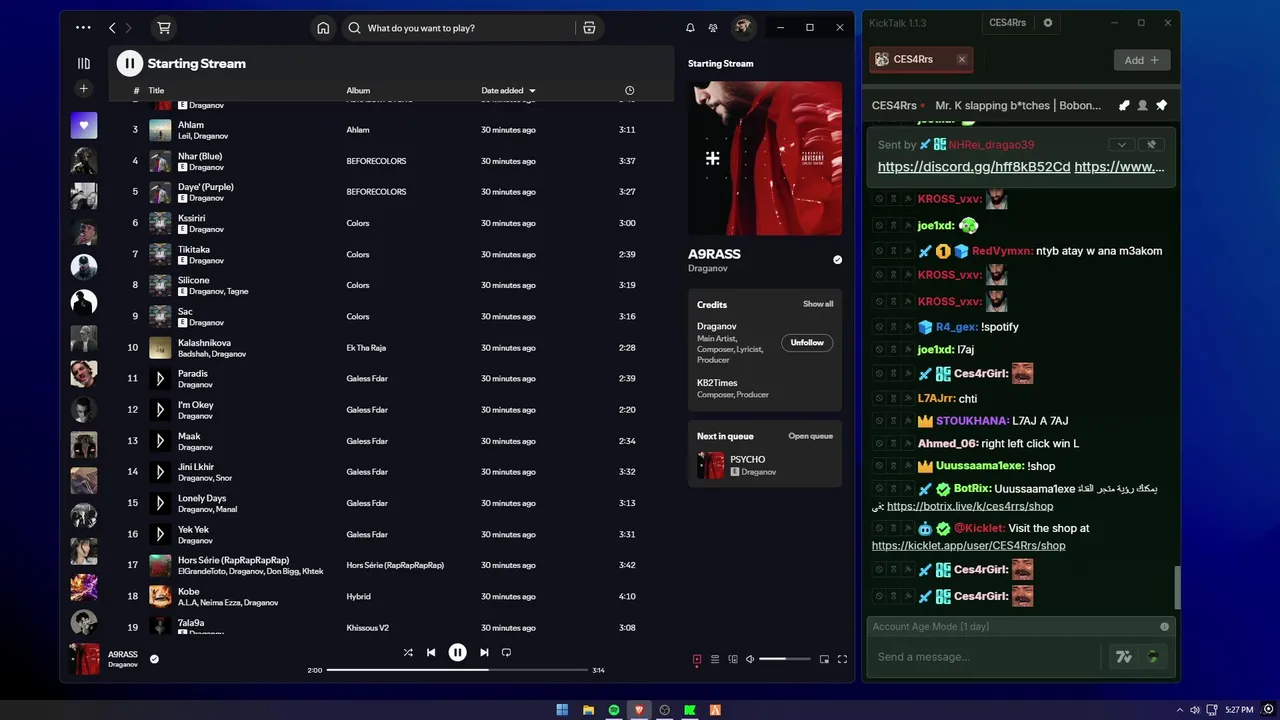Toggle shuffle playback
The height and width of the screenshot is (720, 1280).
(408, 652)
